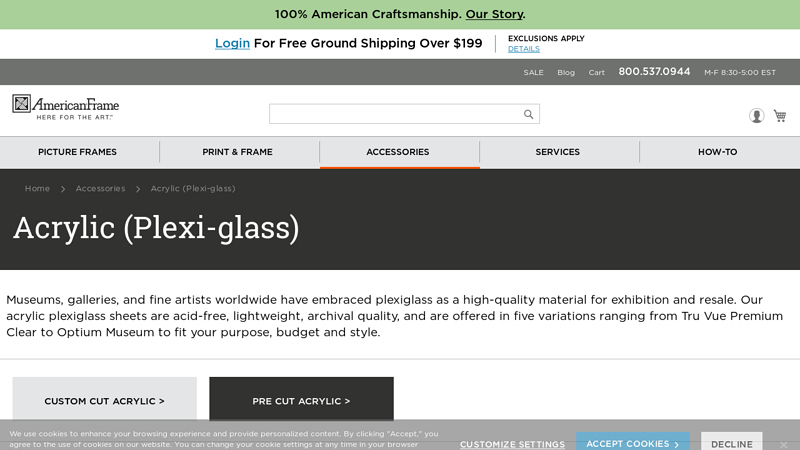Select the Accessories menu tab
The image size is (800, 450).
click(x=398, y=152)
